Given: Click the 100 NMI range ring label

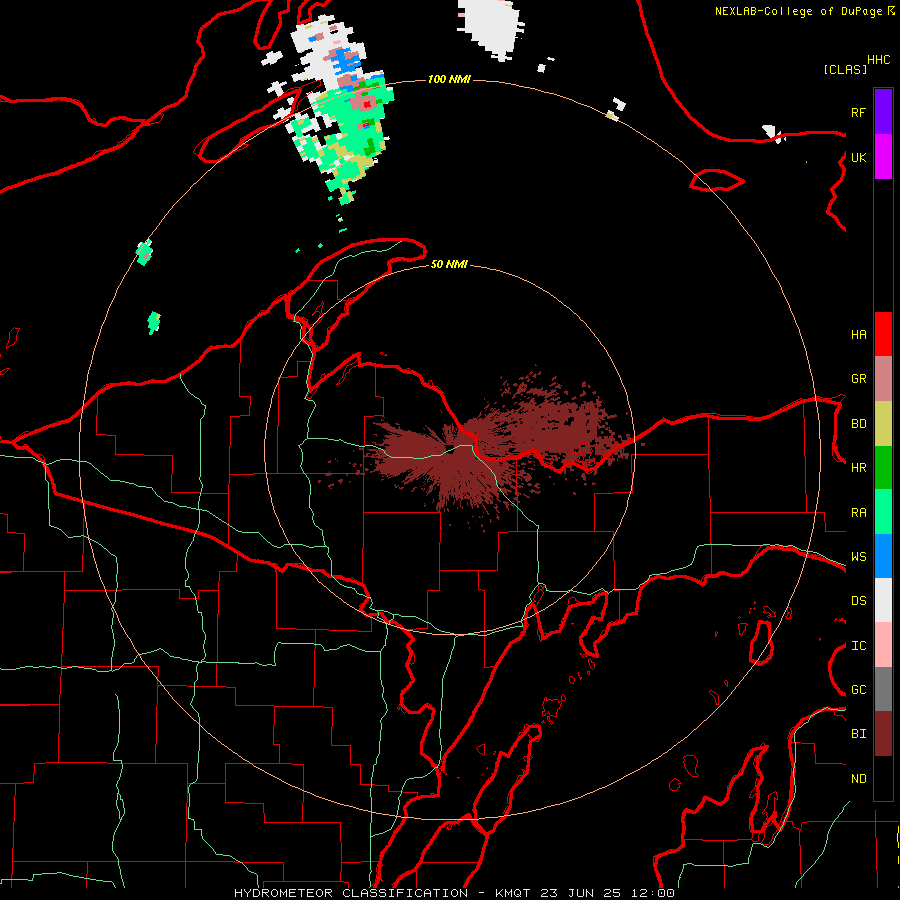Looking at the screenshot, I should [449, 79].
